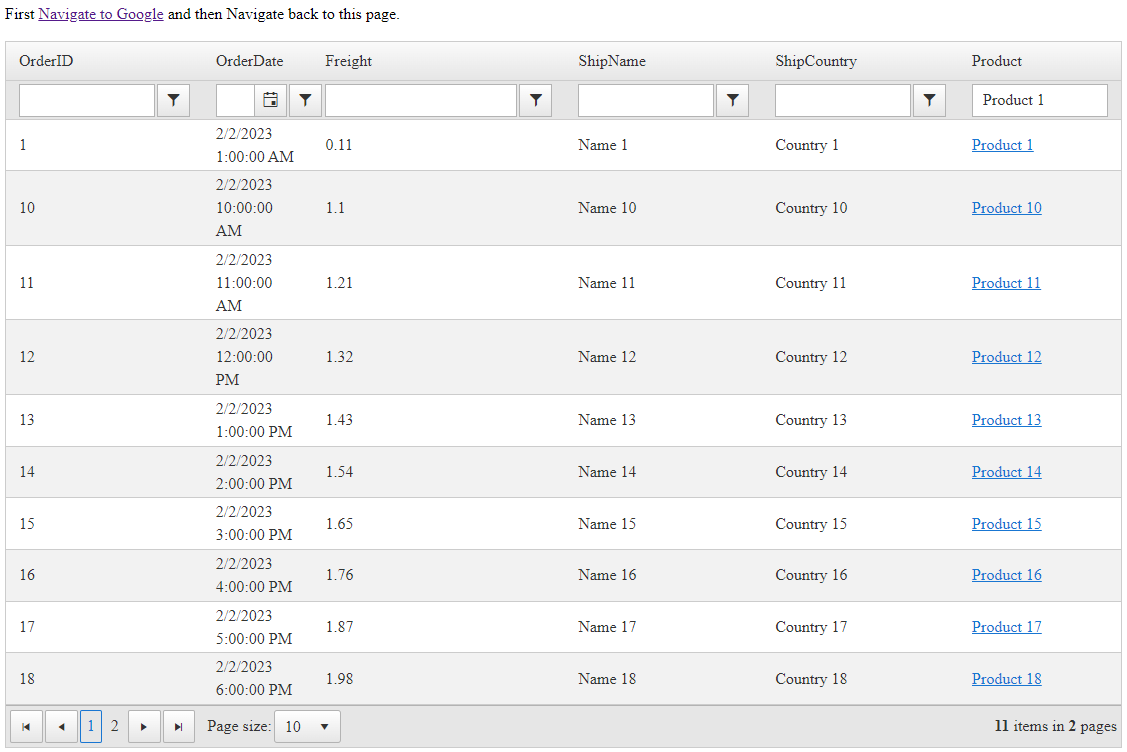The height and width of the screenshot is (752, 1127).
Task: Open the OrderDate calendar picker
Action: click(270, 100)
